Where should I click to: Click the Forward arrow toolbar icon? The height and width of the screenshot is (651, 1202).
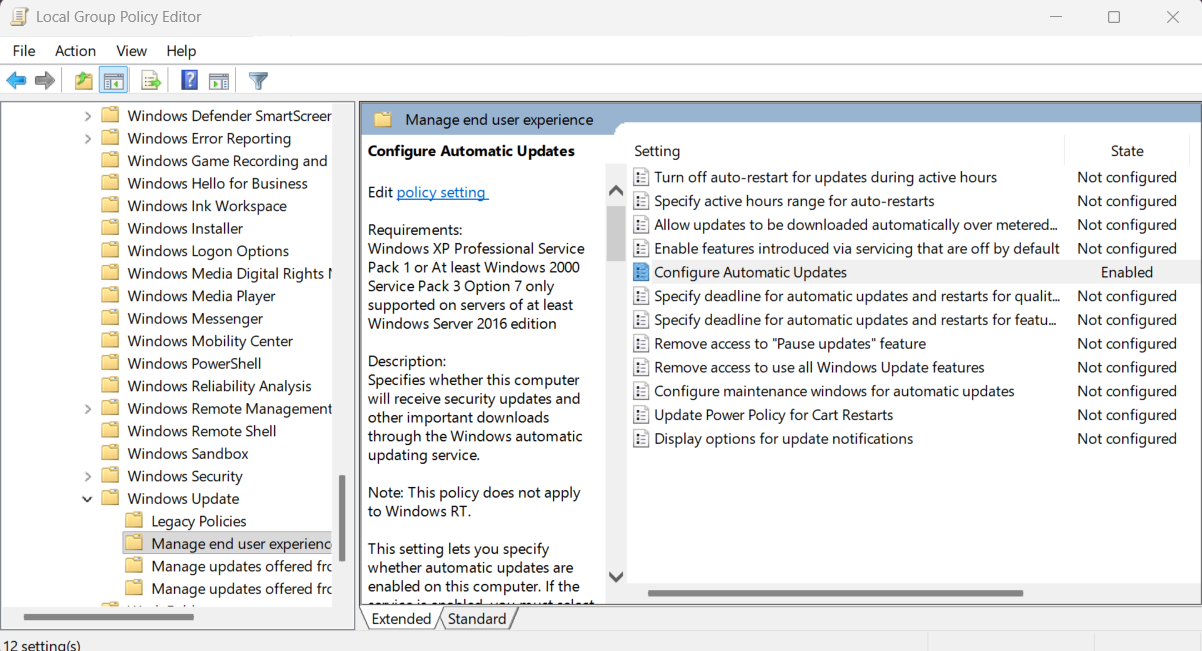pyautogui.click(x=45, y=81)
